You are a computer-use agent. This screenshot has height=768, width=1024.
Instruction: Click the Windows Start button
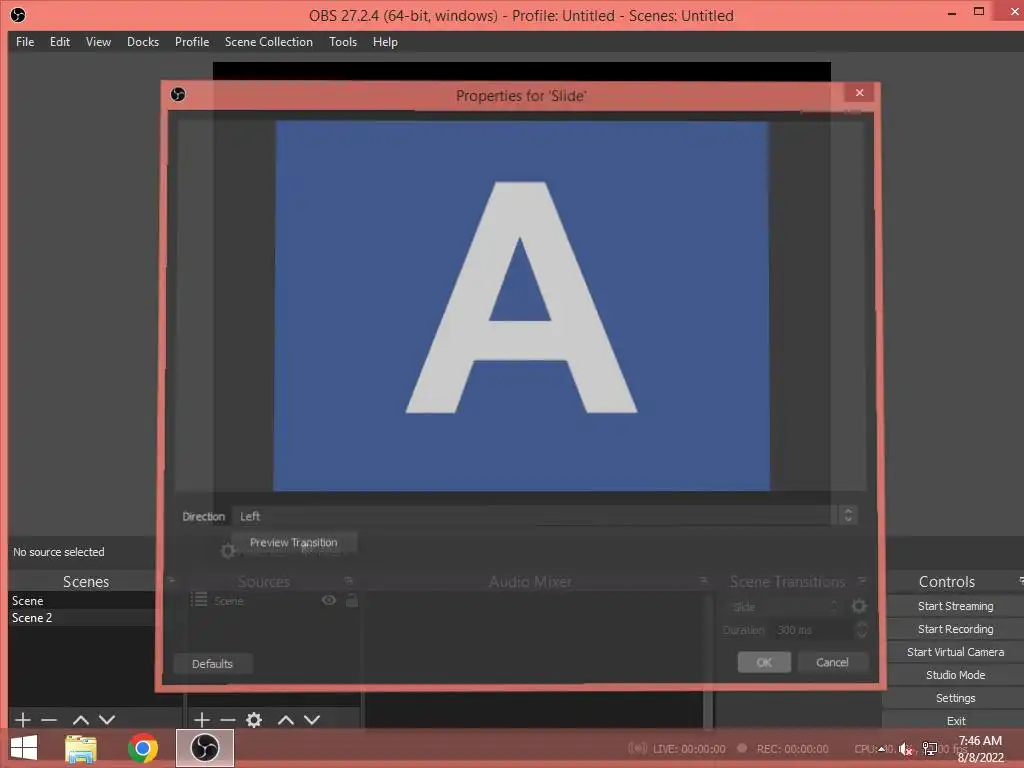click(24, 748)
